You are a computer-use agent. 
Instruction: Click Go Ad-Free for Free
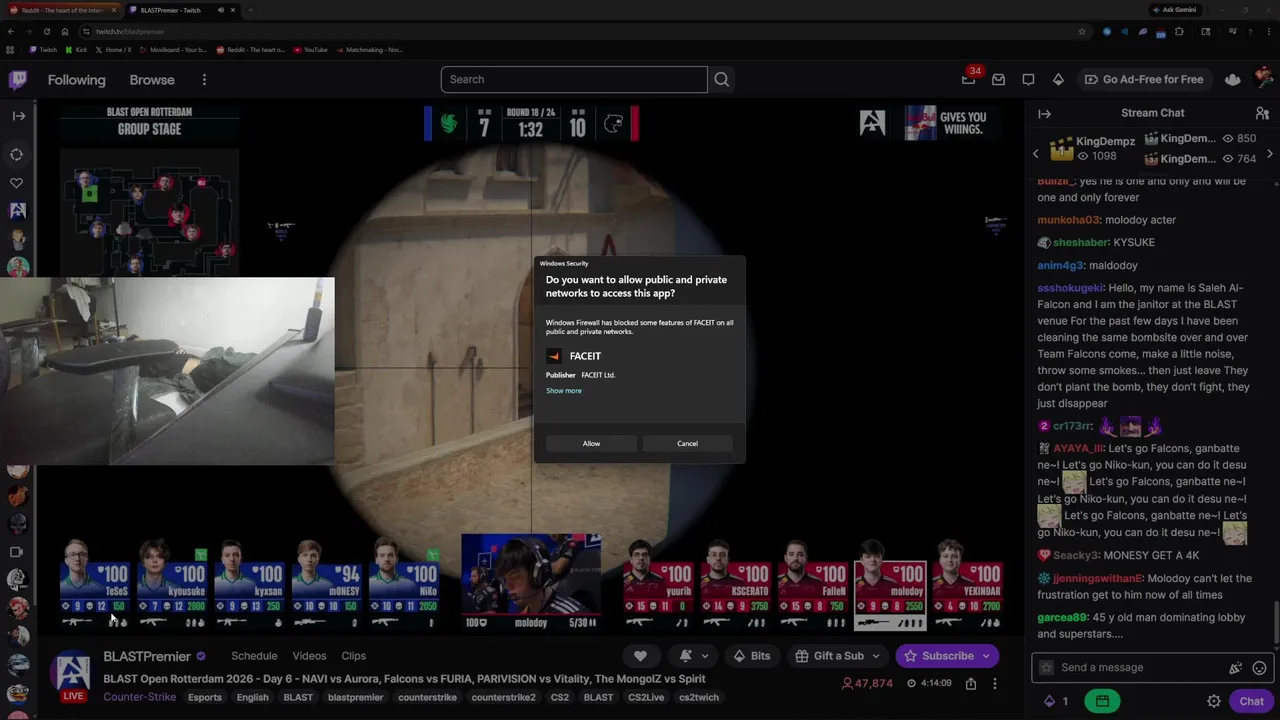[1144, 80]
